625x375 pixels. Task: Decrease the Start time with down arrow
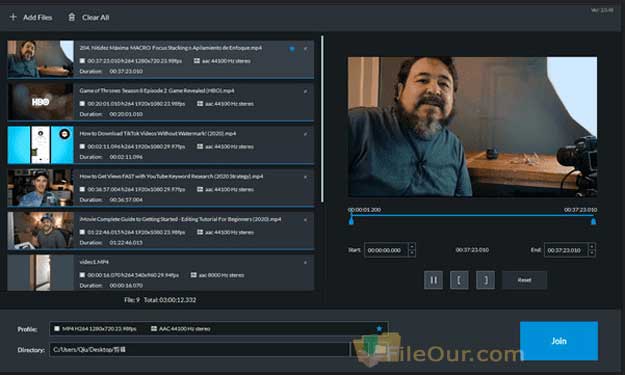(412, 253)
